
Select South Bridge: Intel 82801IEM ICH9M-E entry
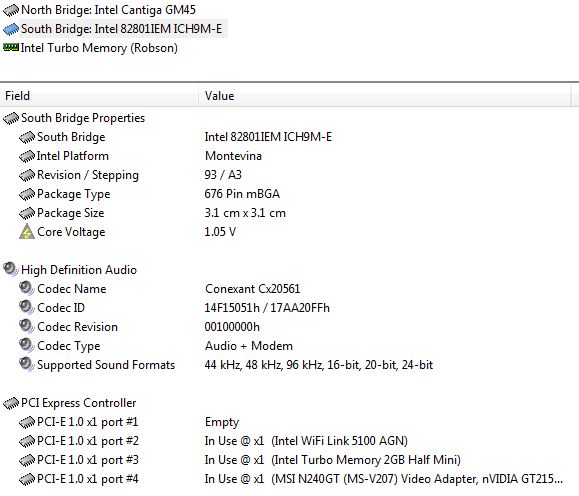point(121,29)
